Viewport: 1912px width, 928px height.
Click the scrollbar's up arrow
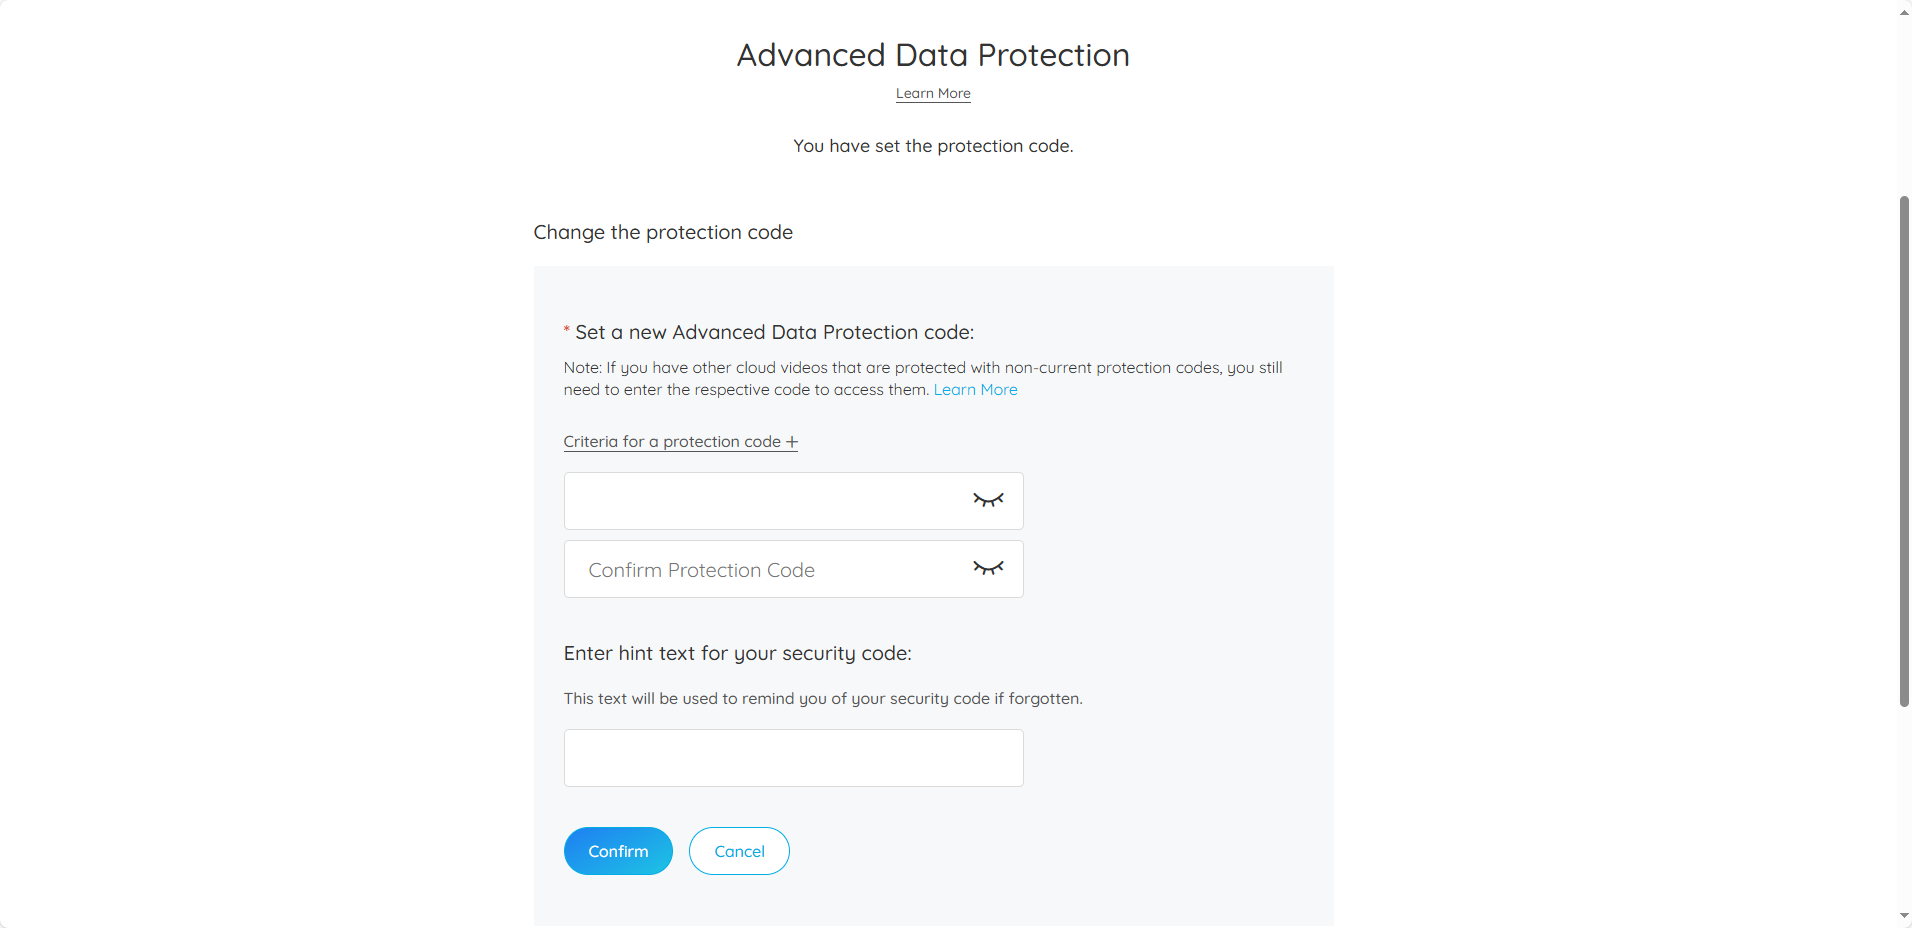(1904, 12)
